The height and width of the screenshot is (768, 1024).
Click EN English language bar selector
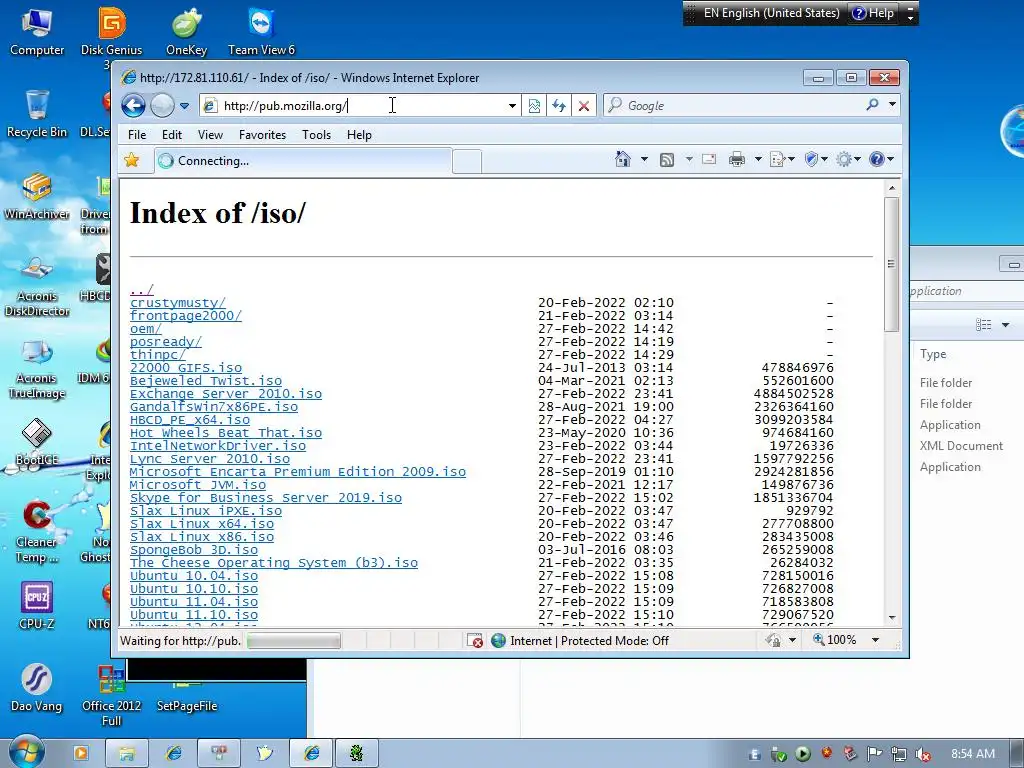tap(771, 13)
